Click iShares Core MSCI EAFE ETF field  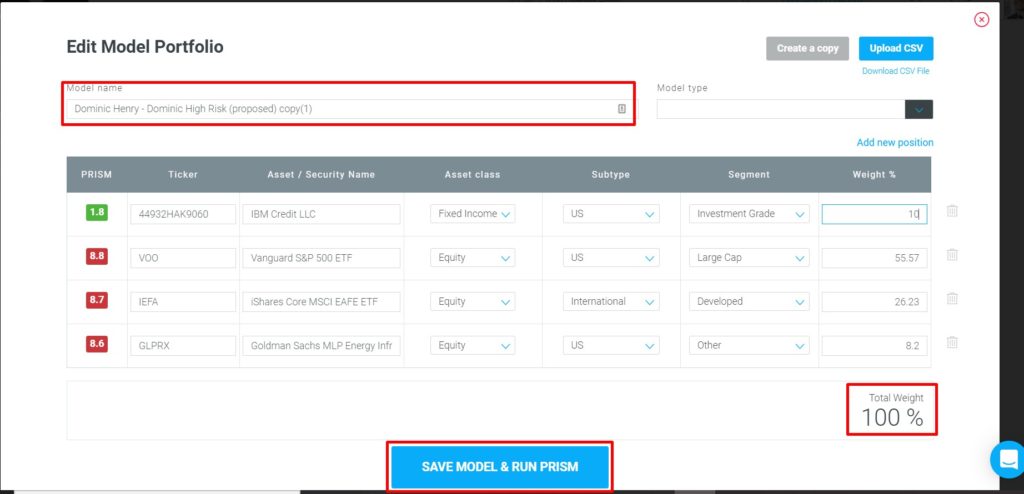pos(321,301)
